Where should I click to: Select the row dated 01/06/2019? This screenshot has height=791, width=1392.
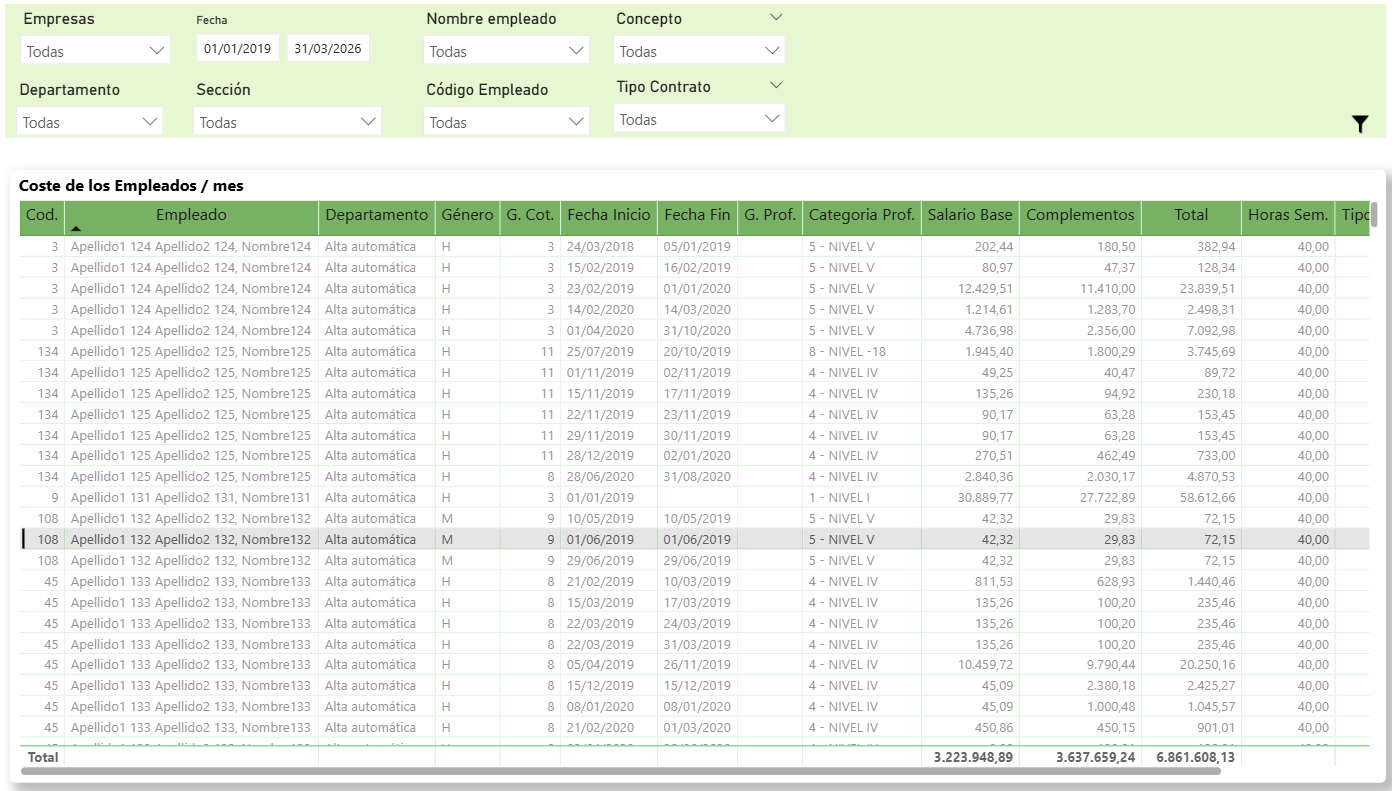[600, 539]
